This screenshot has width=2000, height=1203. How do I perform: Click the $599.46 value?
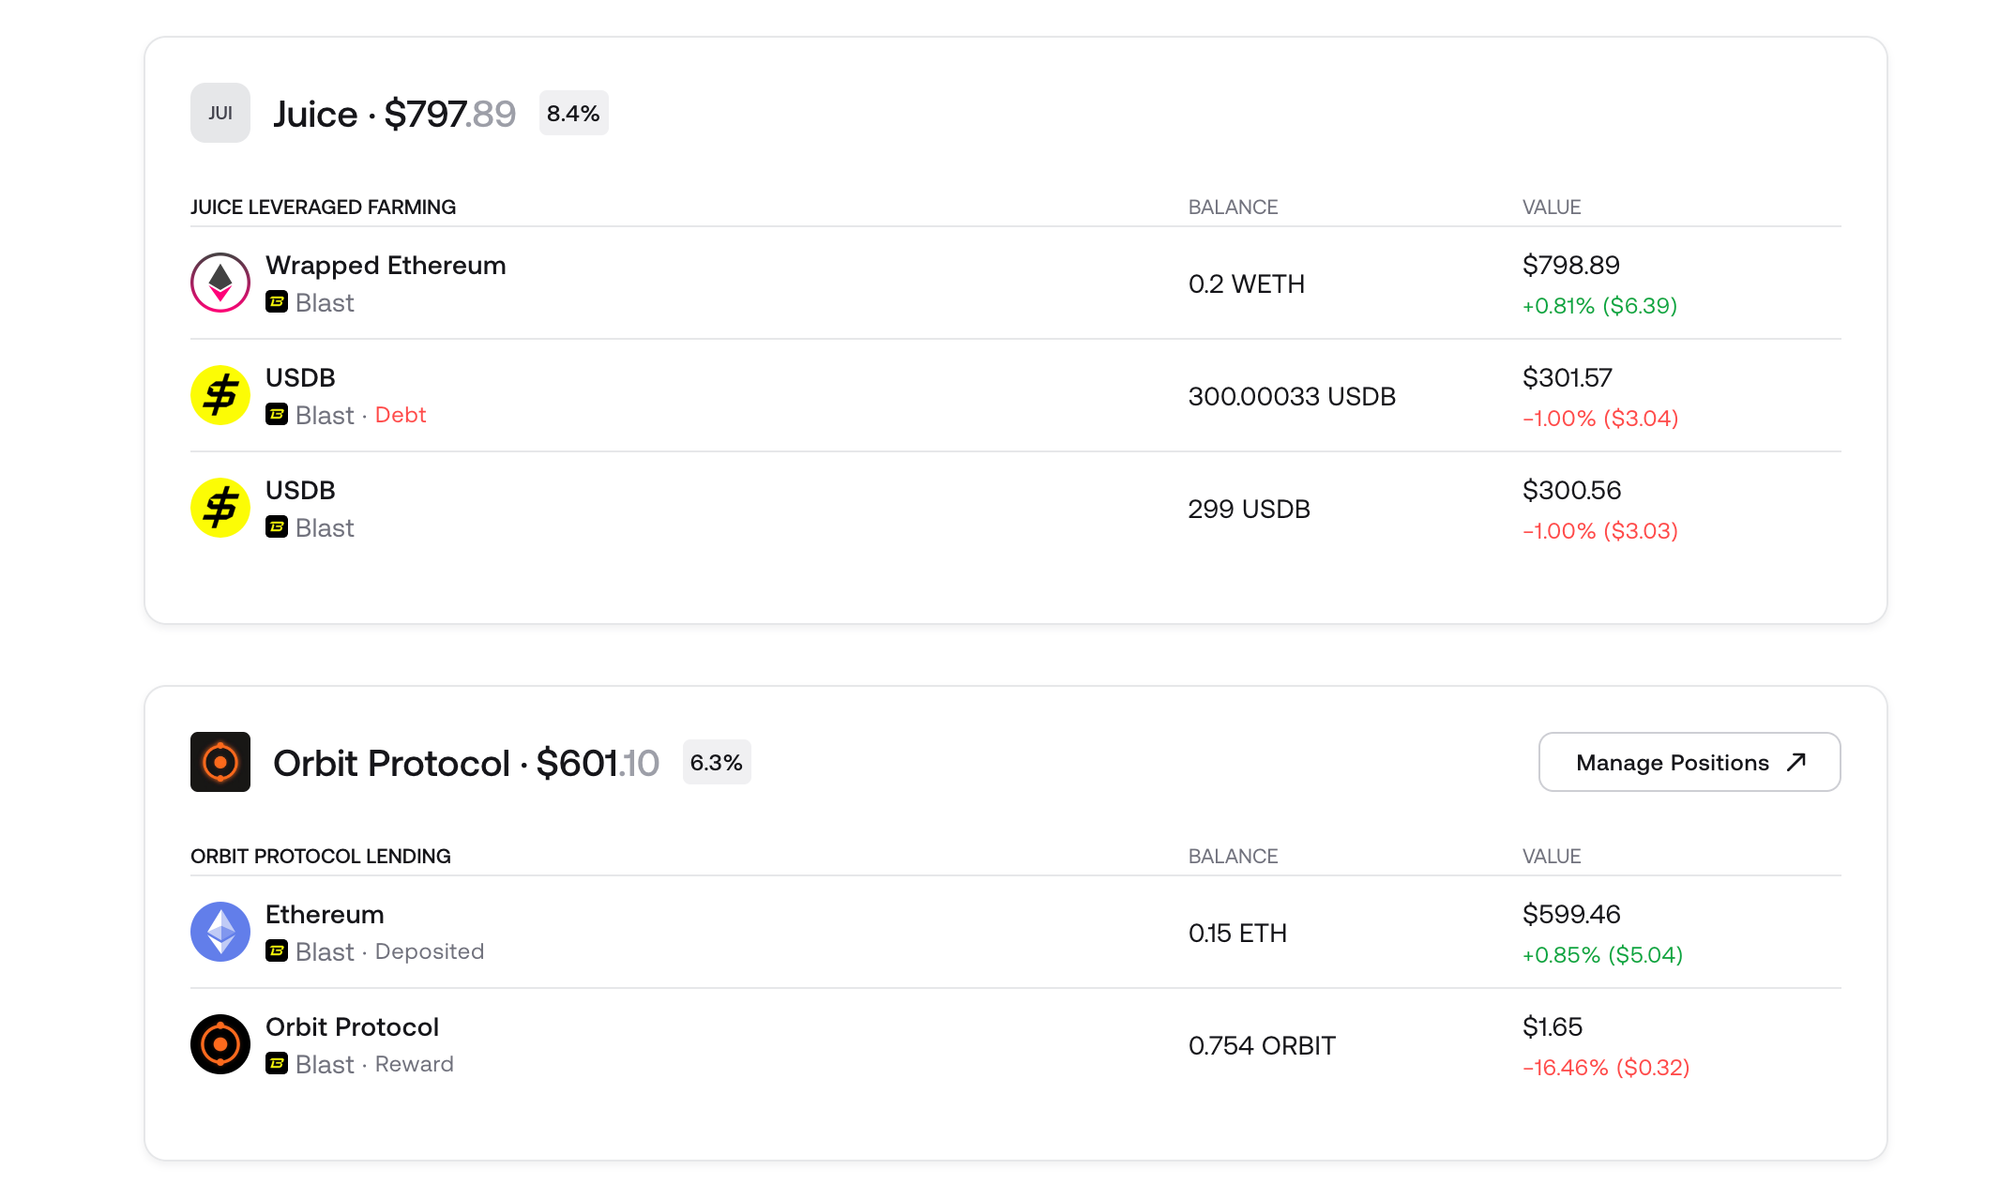(x=1571, y=914)
